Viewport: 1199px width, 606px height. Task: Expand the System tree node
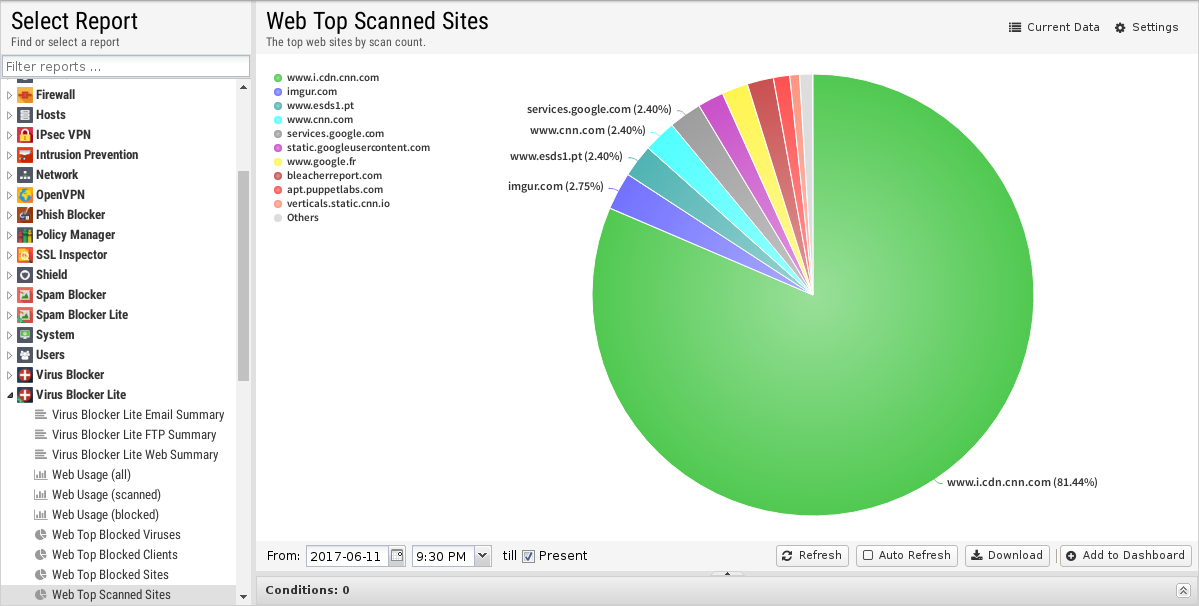click(9, 335)
